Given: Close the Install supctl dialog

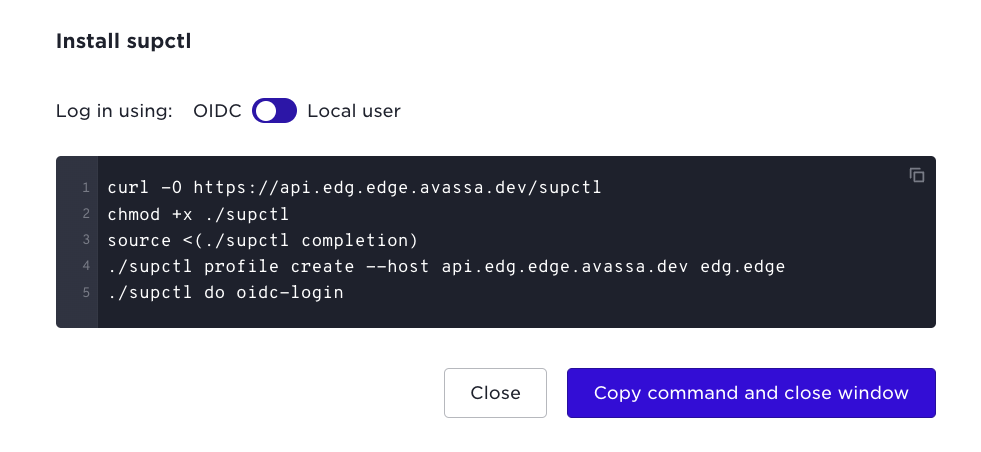Looking at the screenshot, I should point(495,393).
